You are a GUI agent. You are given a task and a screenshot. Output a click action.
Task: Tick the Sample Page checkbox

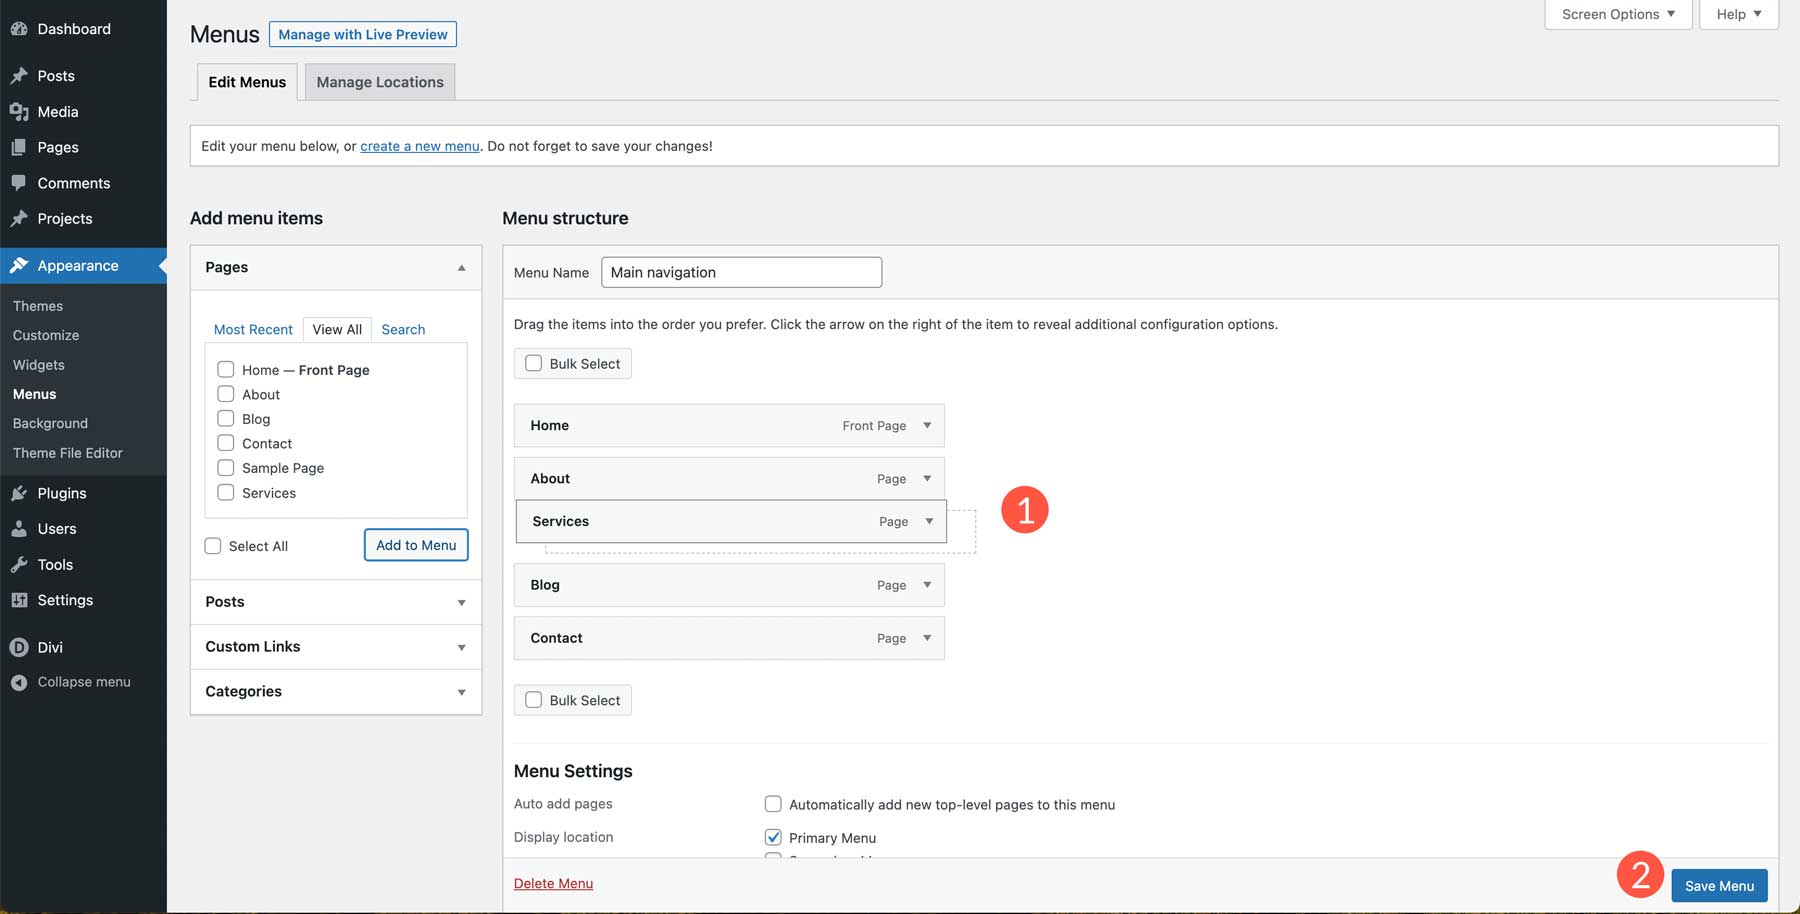click(x=226, y=468)
